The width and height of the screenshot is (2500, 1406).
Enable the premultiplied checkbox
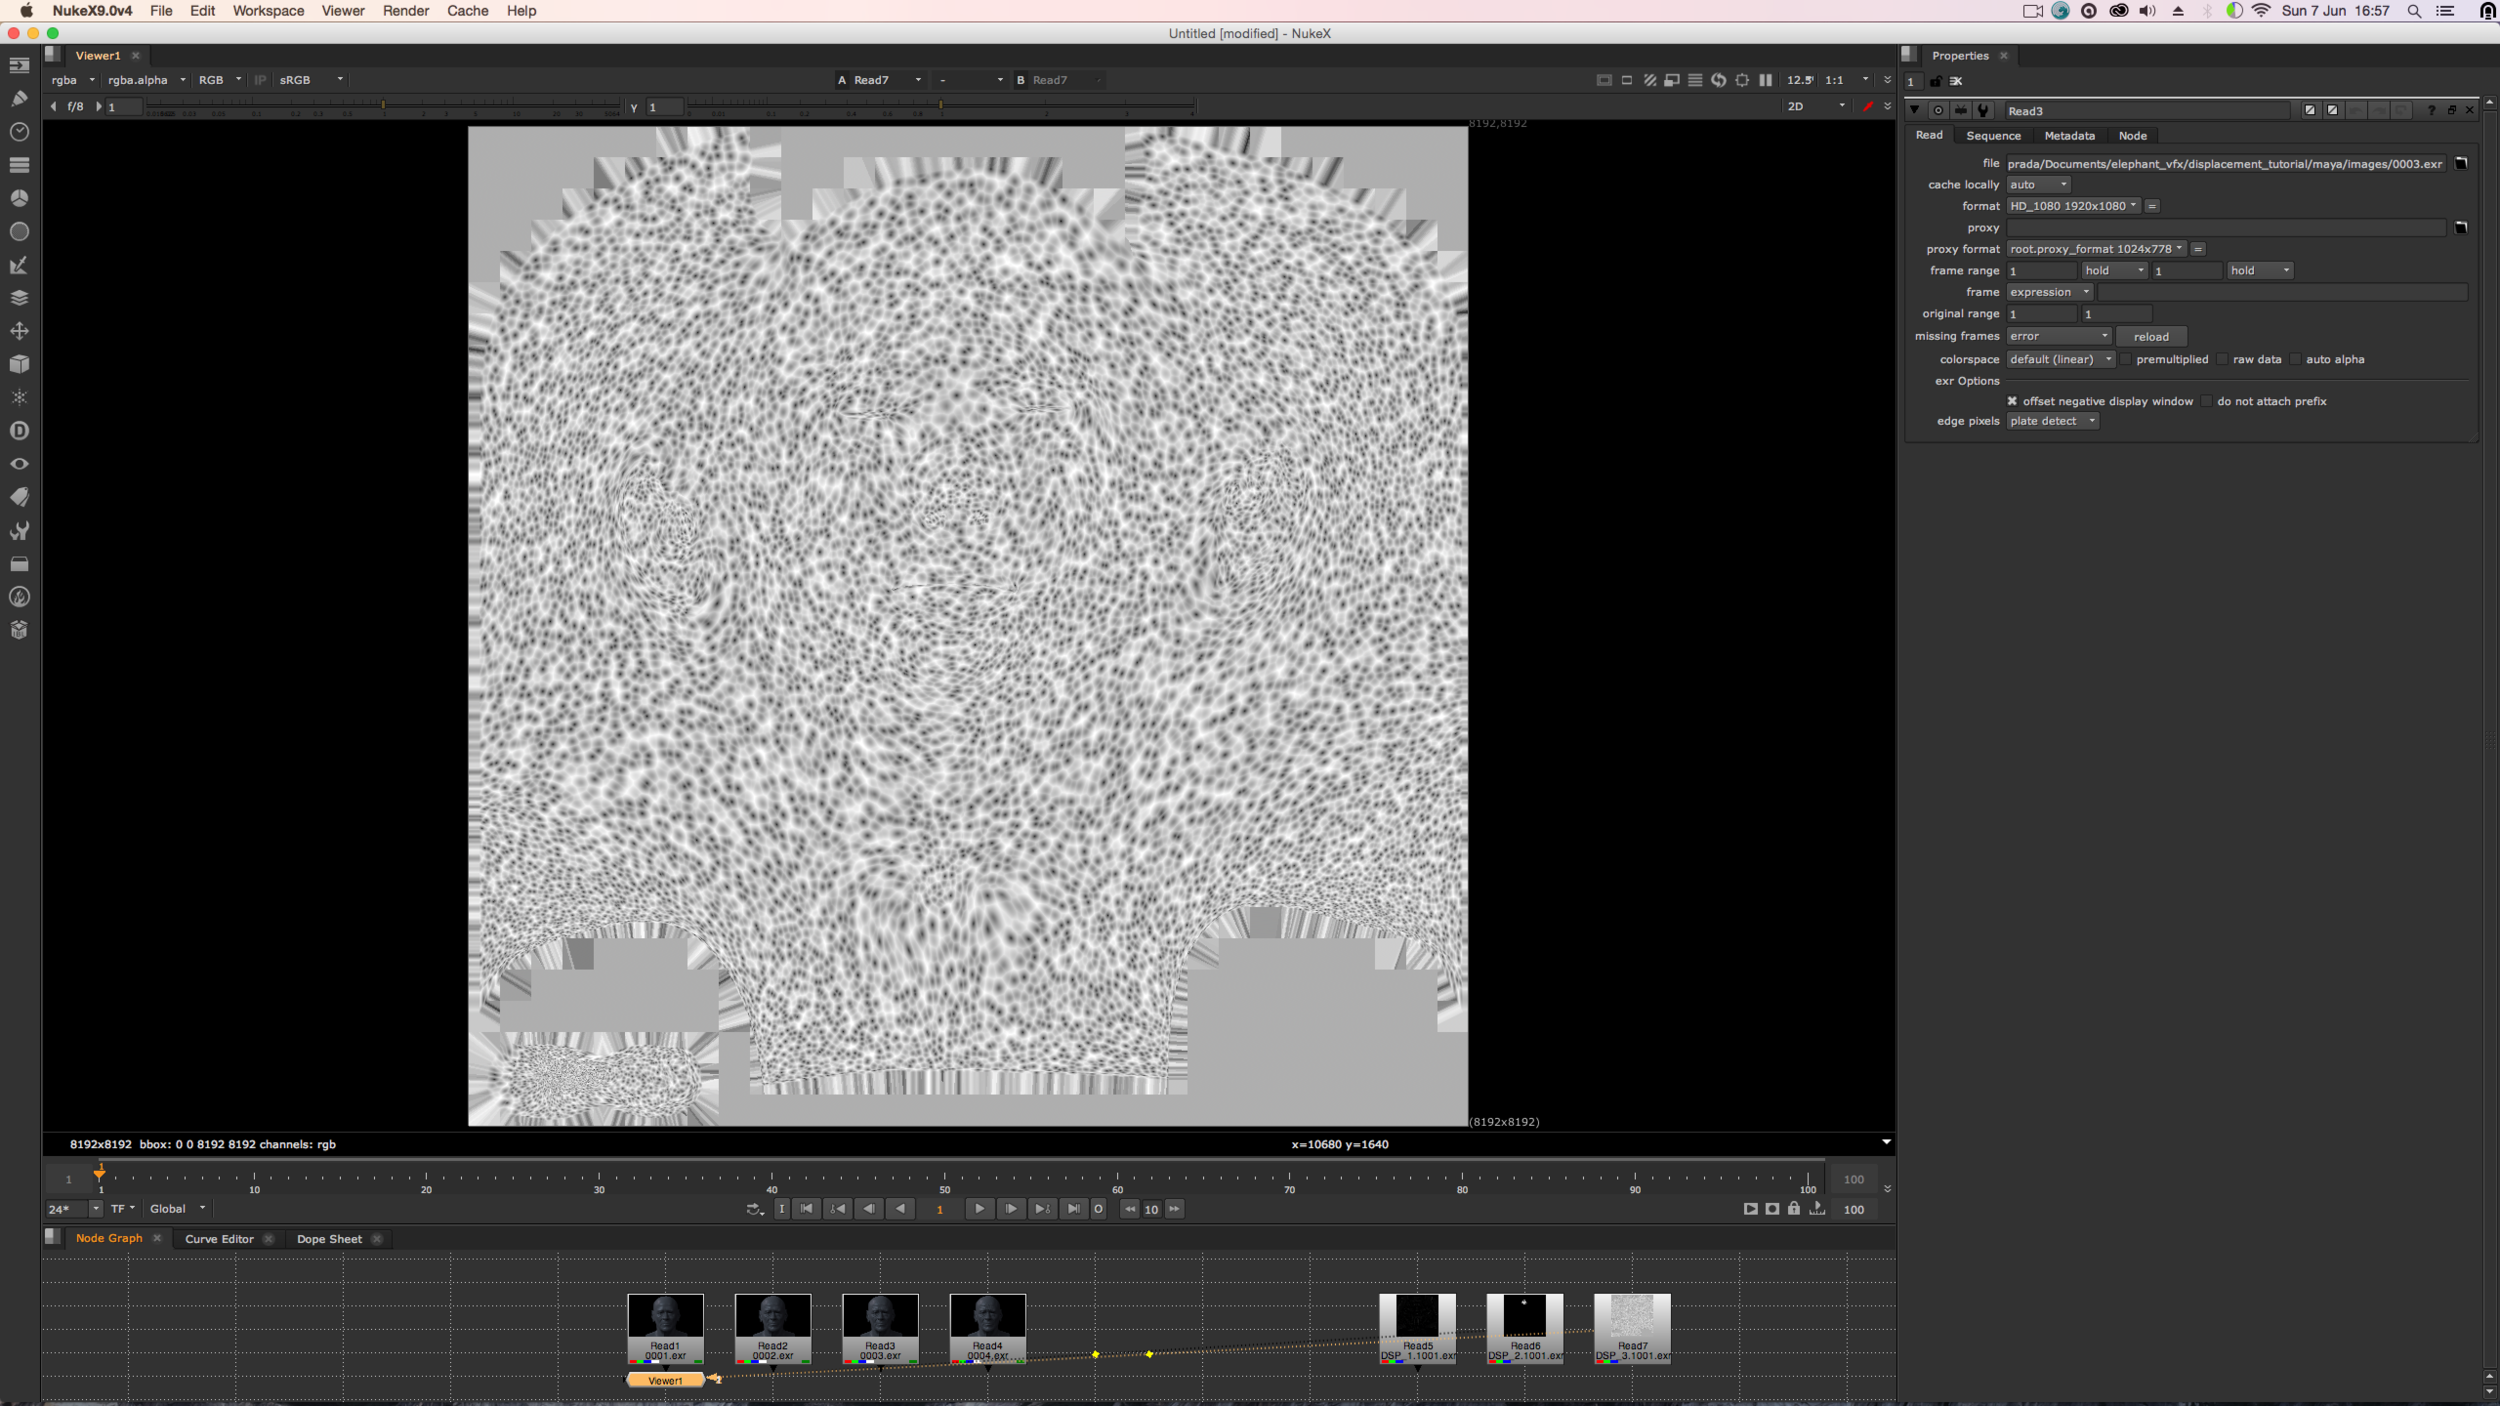pyautogui.click(x=2125, y=359)
